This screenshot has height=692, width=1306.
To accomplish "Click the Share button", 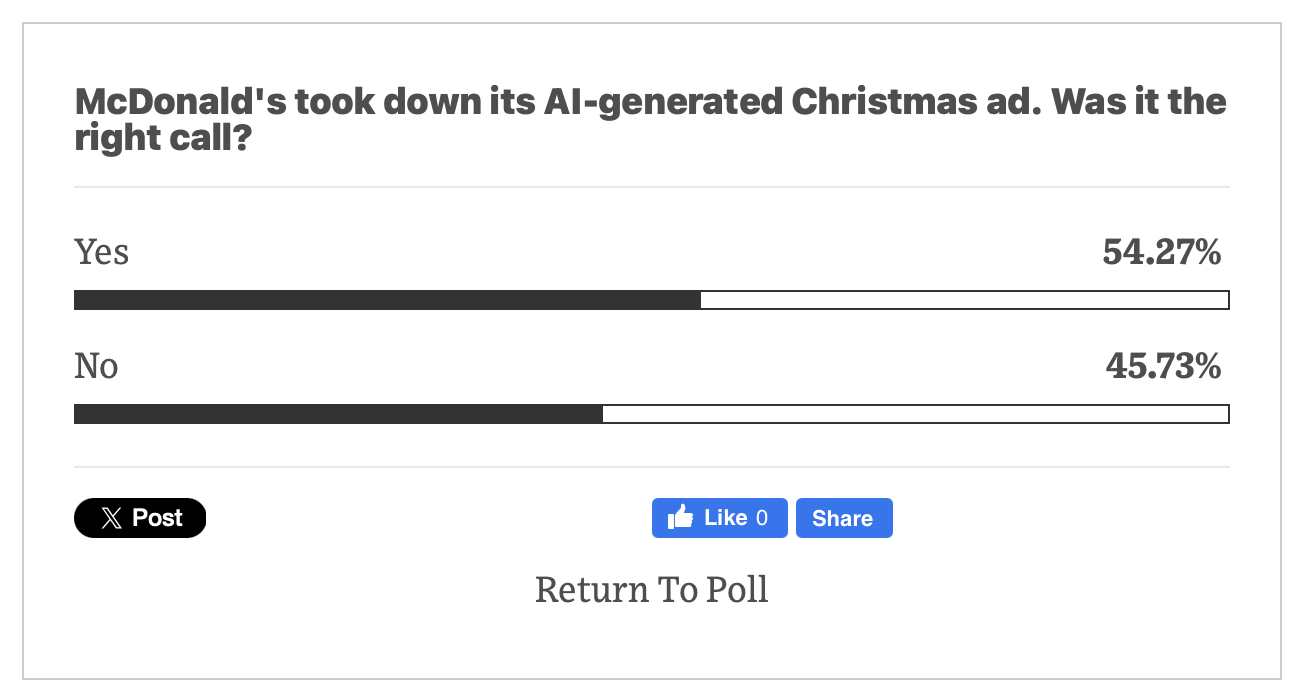I will tap(843, 517).
